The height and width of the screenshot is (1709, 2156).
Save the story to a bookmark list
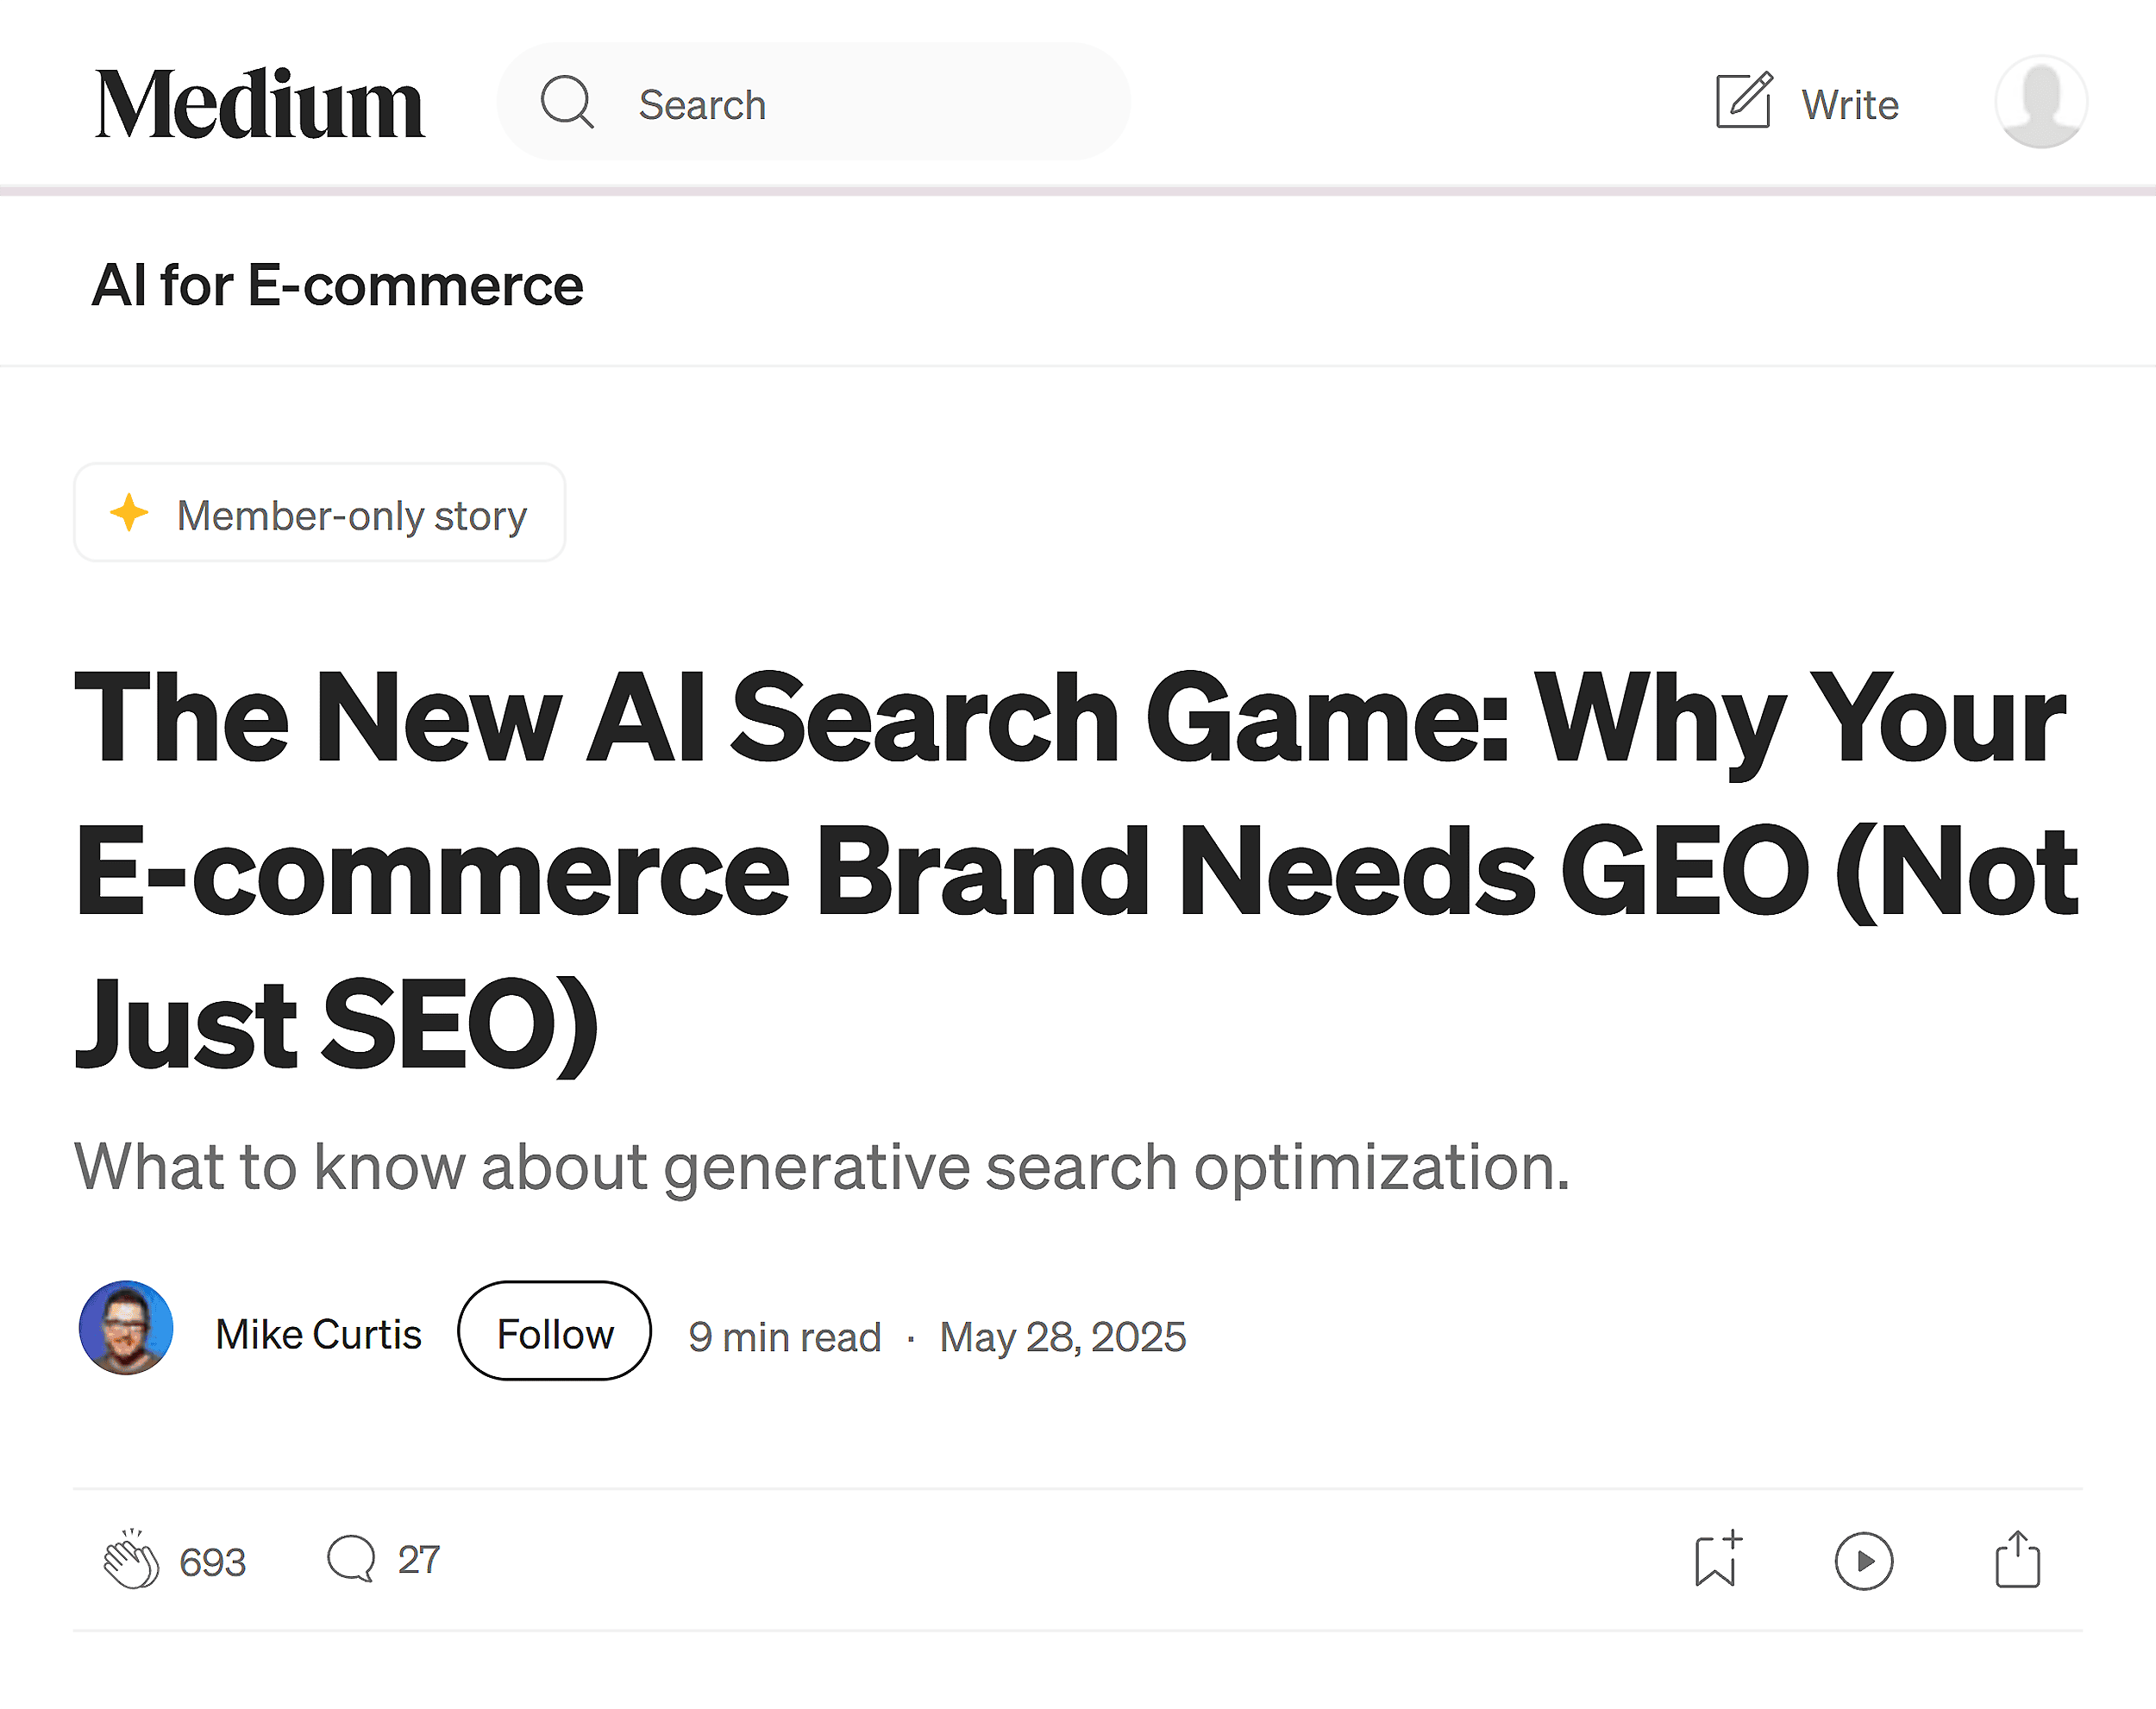(x=1717, y=1560)
